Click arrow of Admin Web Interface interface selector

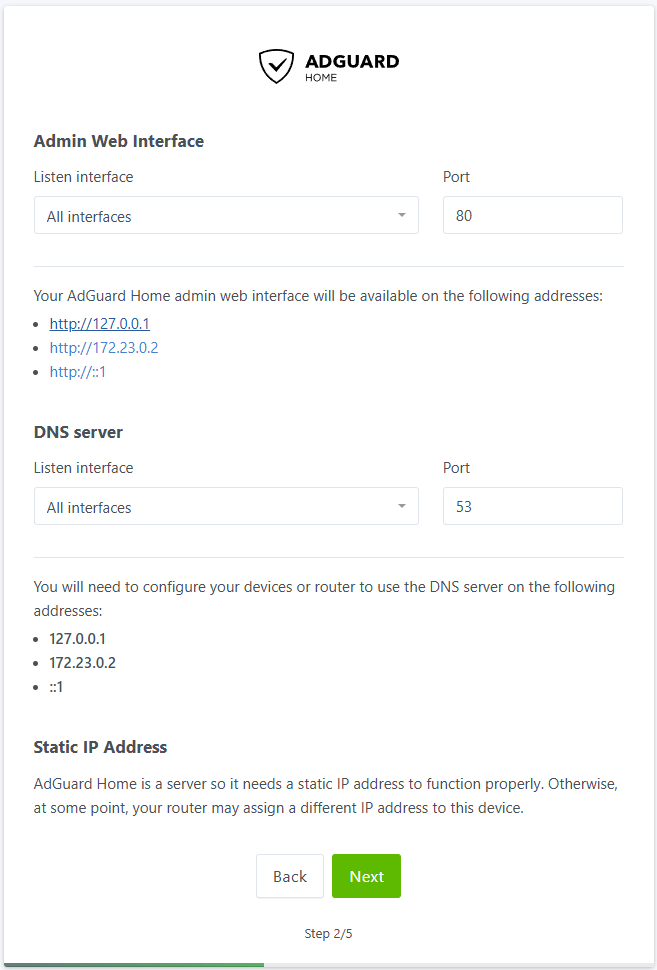pos(401,216)
